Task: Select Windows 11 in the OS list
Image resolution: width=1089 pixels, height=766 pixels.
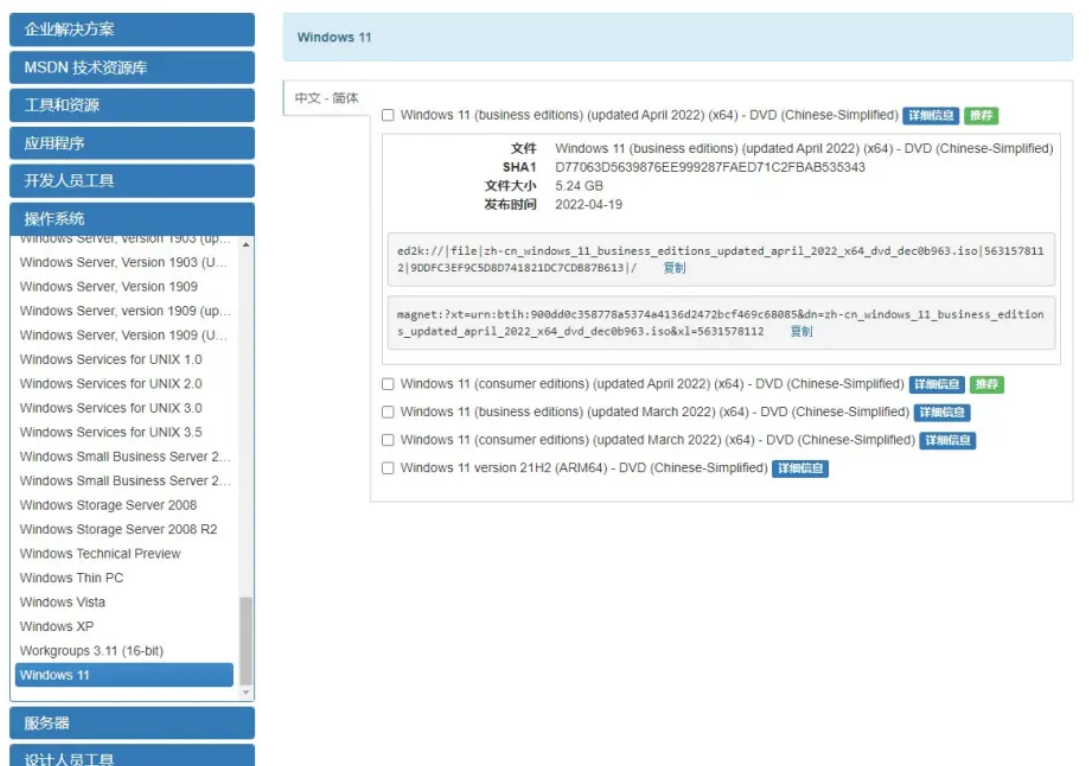Action: click(x=124, y=675)
